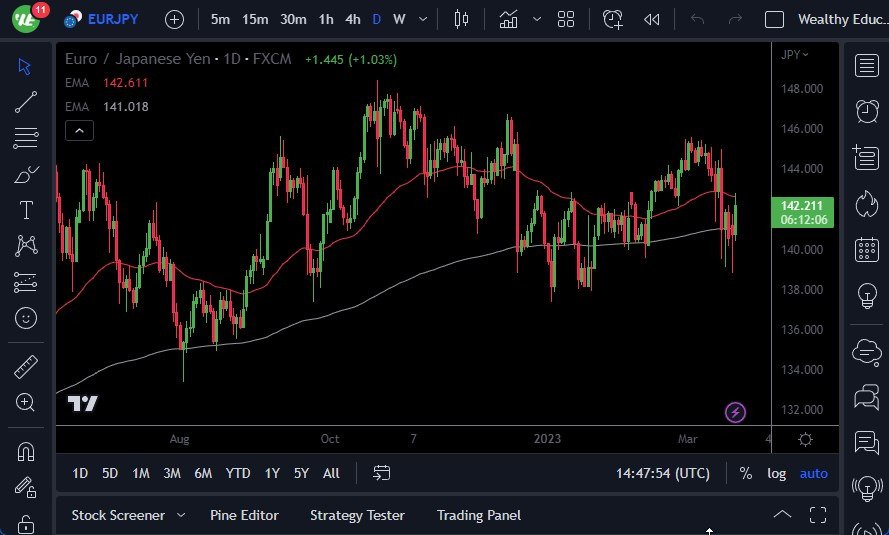The image size is (889, 535).
Task: Collapse the indicator legend chevron
Action: tap(79, 130)
